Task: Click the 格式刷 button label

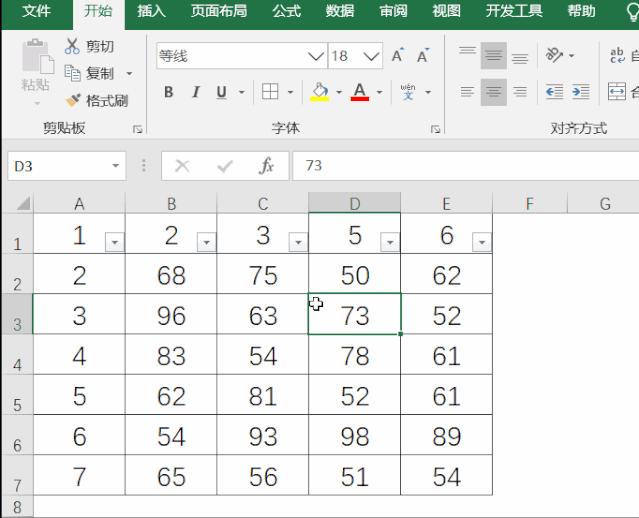Action: click(107, 101)
